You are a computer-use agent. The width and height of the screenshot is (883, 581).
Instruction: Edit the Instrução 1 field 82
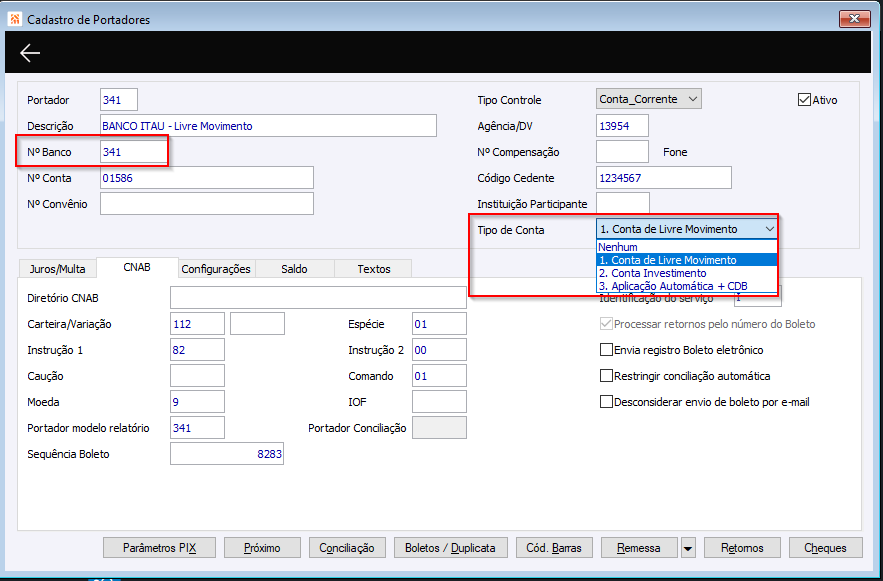point(197,350)
